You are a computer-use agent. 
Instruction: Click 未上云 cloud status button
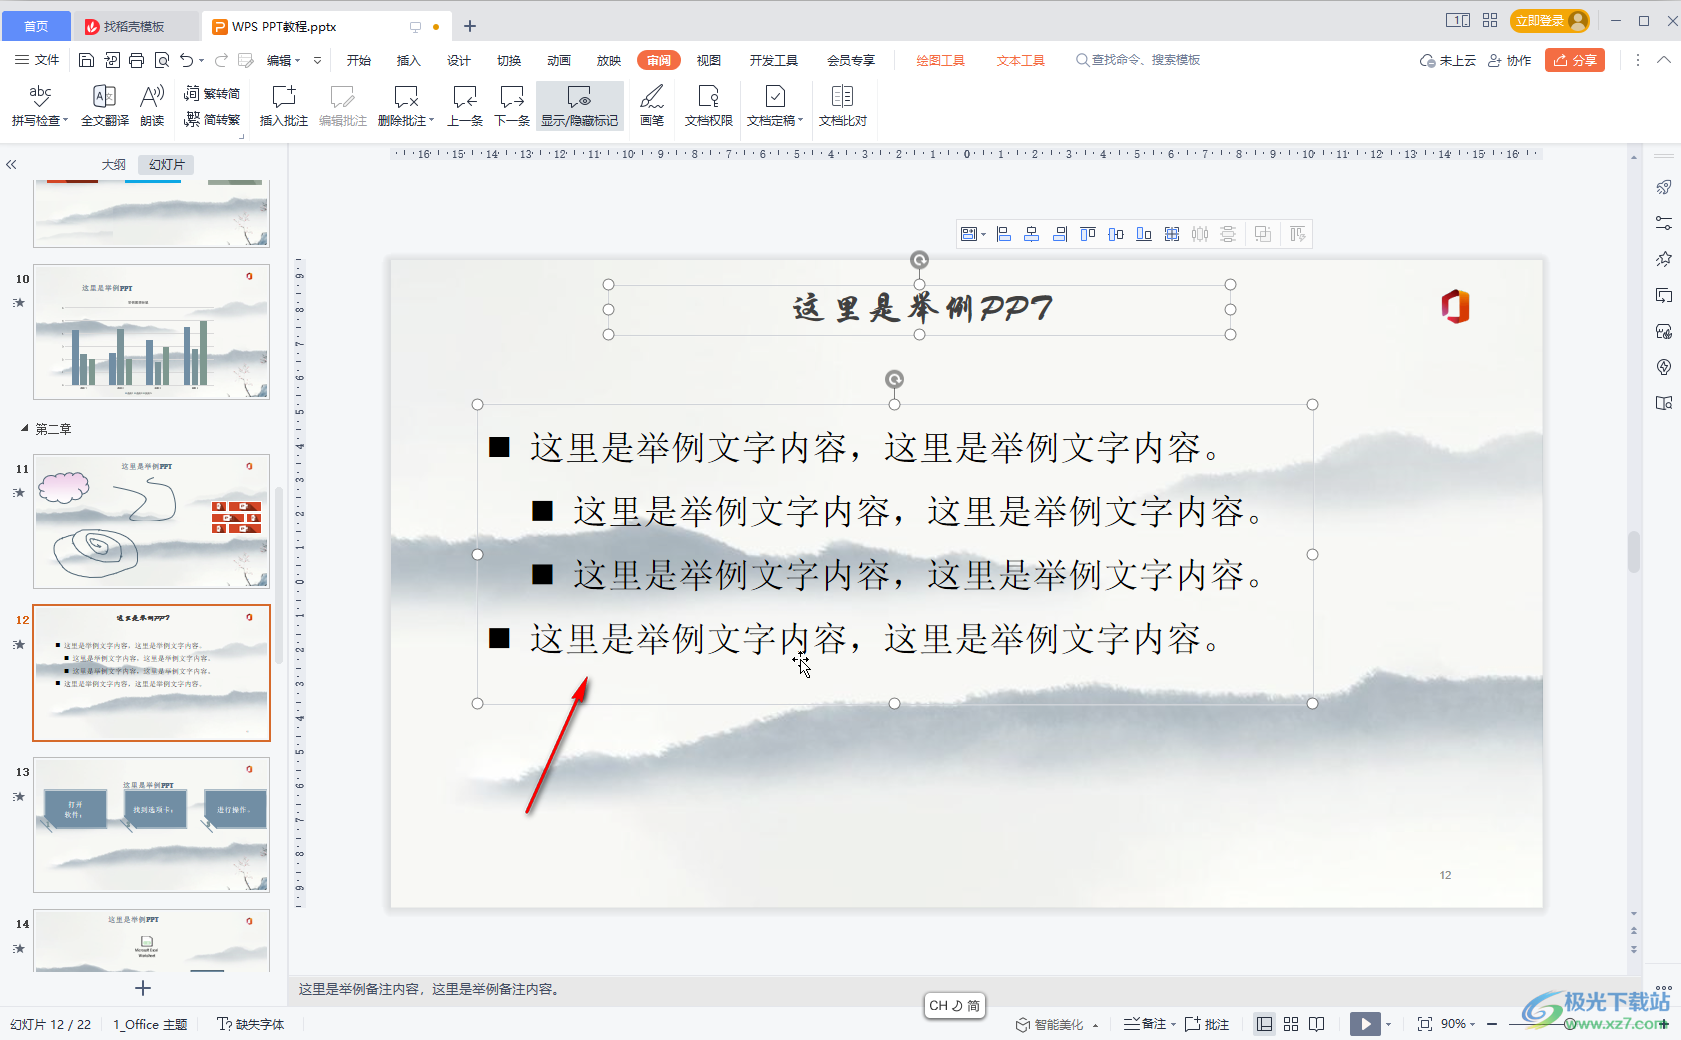point(1448,60)
